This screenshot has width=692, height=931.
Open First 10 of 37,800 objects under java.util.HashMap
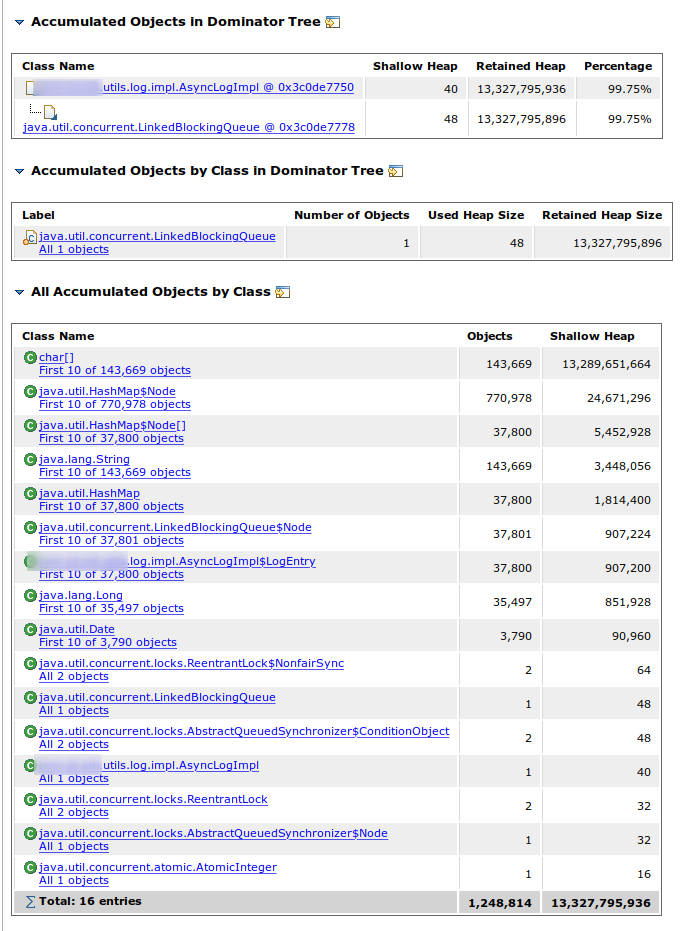click(111, 506)
